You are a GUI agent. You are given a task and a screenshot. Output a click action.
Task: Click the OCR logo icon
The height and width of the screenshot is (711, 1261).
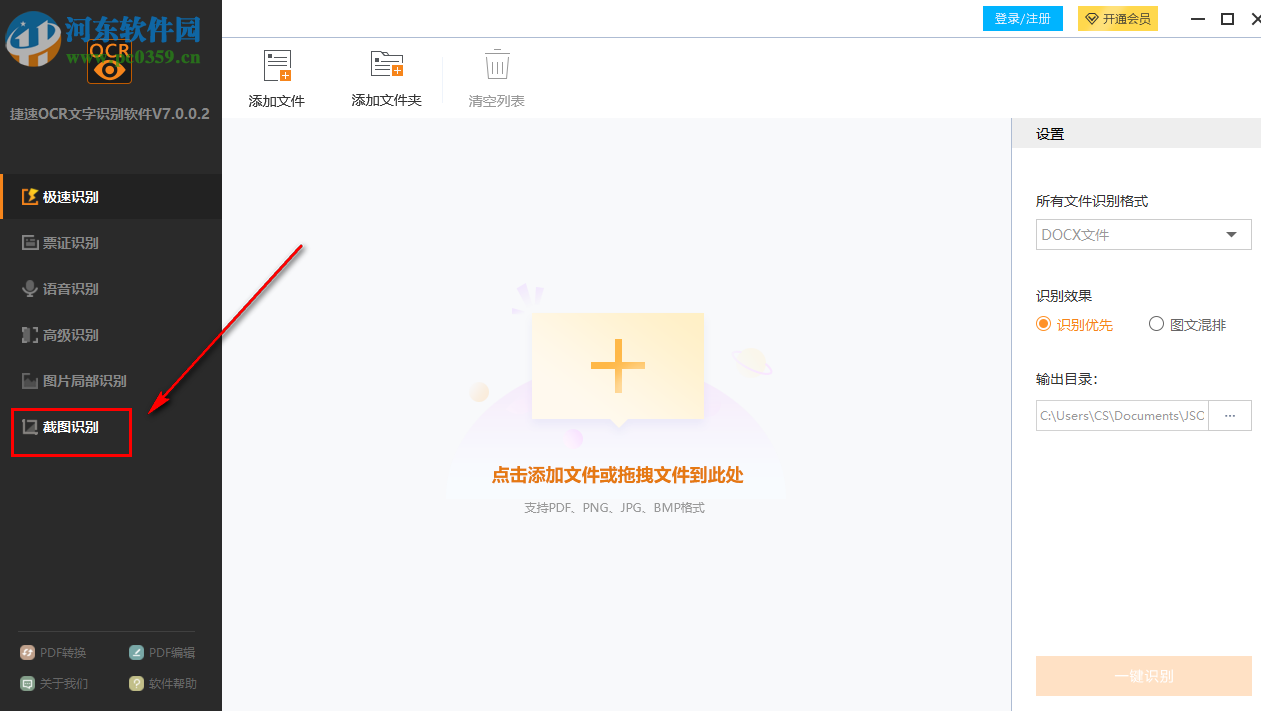tap(109, 62)
